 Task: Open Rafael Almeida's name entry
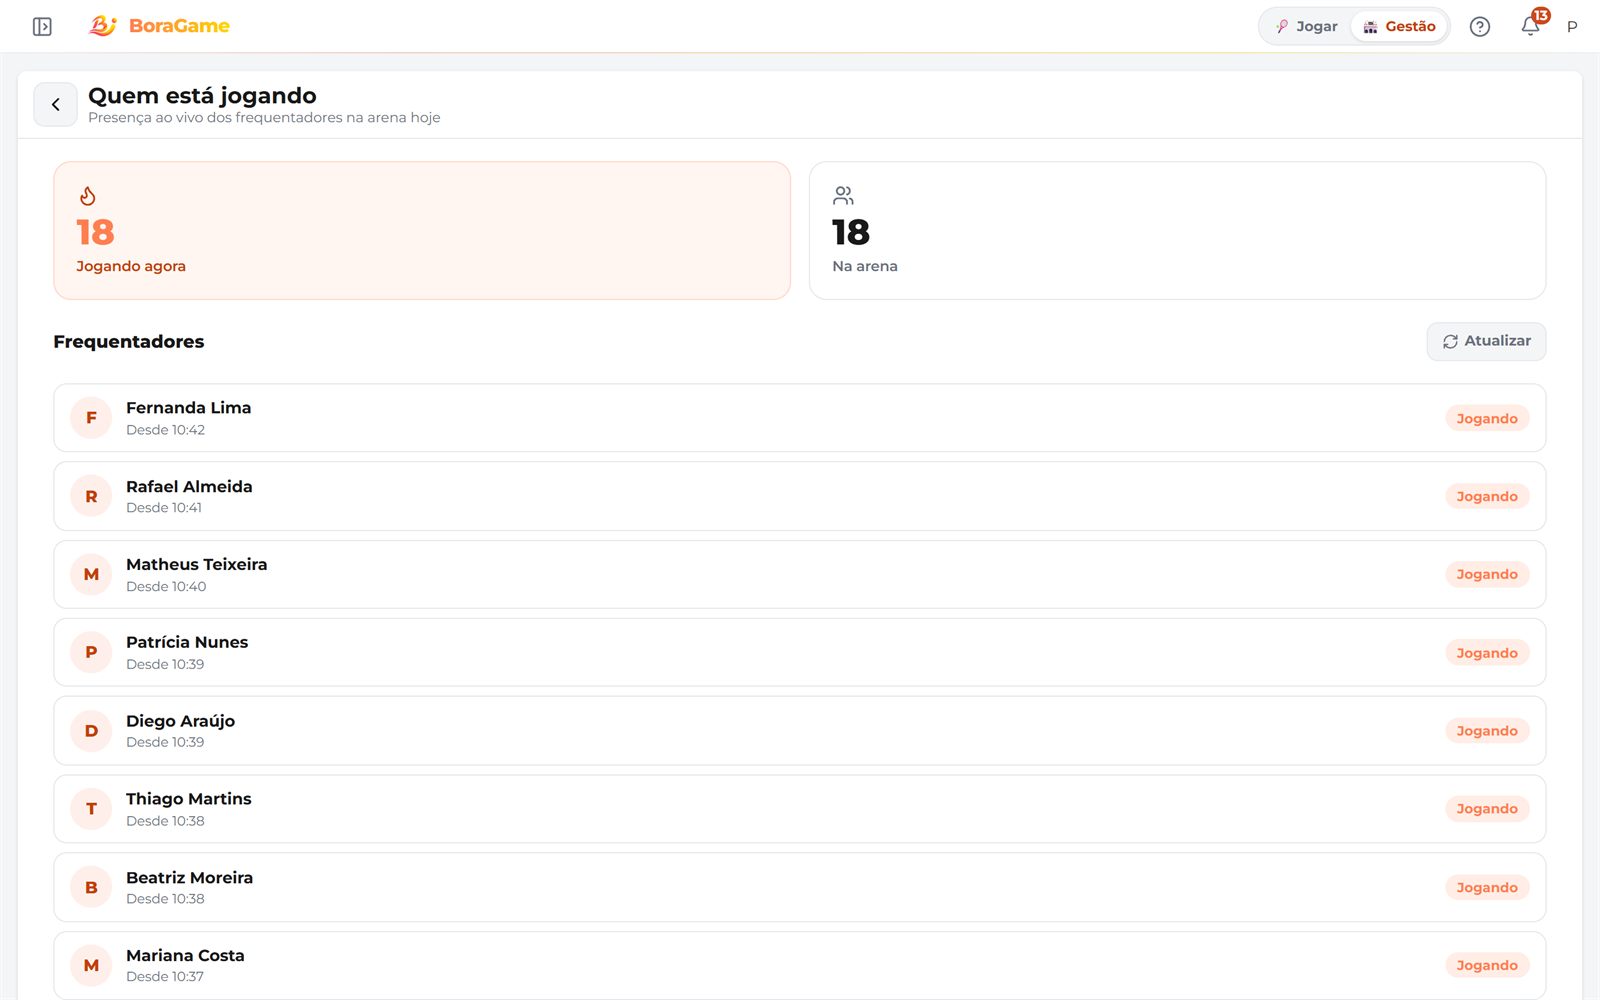(189, 487)
